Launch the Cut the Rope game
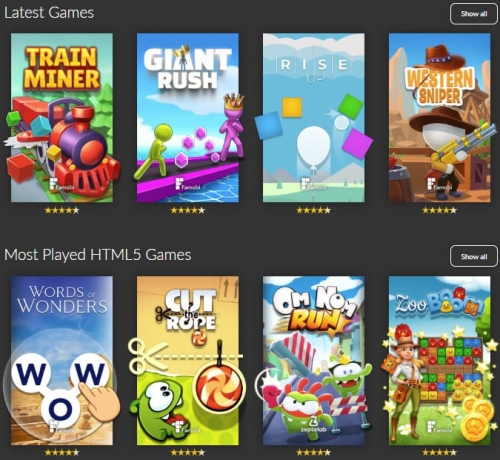This screenshot has height=460, width=500. point(188,360)
